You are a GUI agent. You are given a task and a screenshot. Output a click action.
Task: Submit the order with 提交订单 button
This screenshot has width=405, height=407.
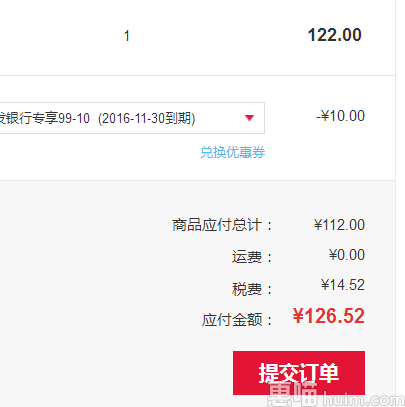(299, 373)
